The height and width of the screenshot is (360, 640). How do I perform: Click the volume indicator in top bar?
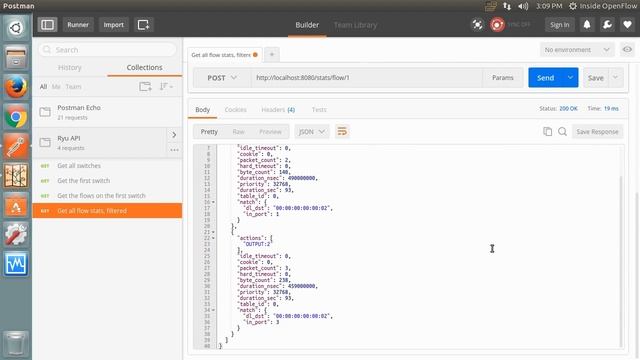tap(523, 6)
